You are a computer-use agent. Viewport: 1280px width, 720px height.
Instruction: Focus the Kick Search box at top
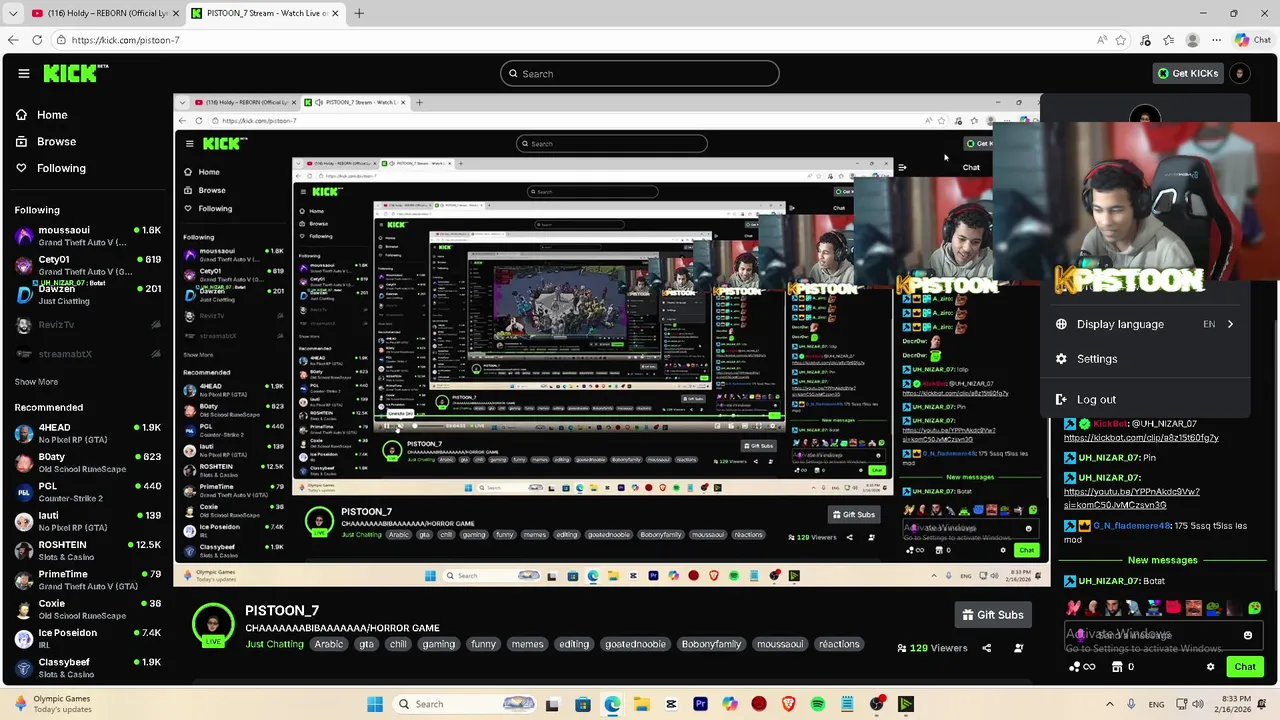640,73
